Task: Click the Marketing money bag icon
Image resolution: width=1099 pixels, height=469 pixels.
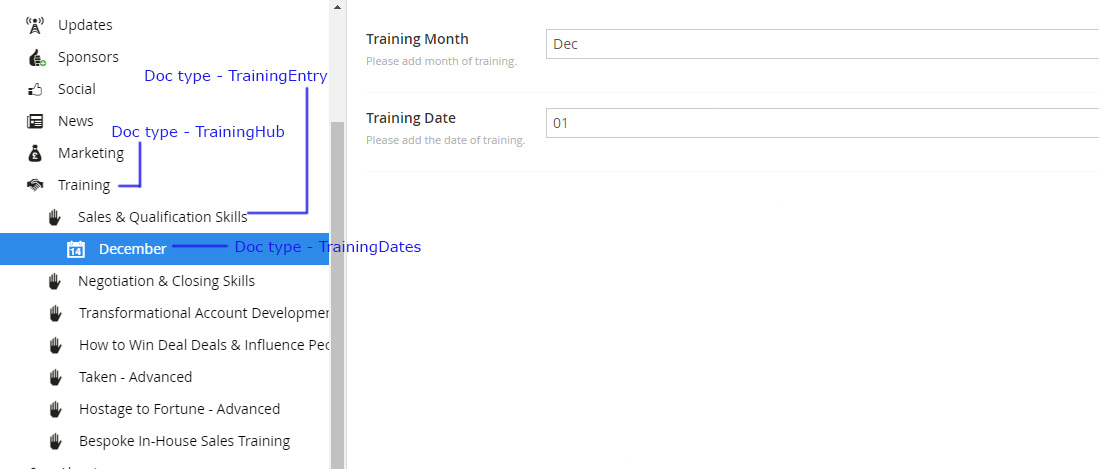Action: [x=36, y=153]
